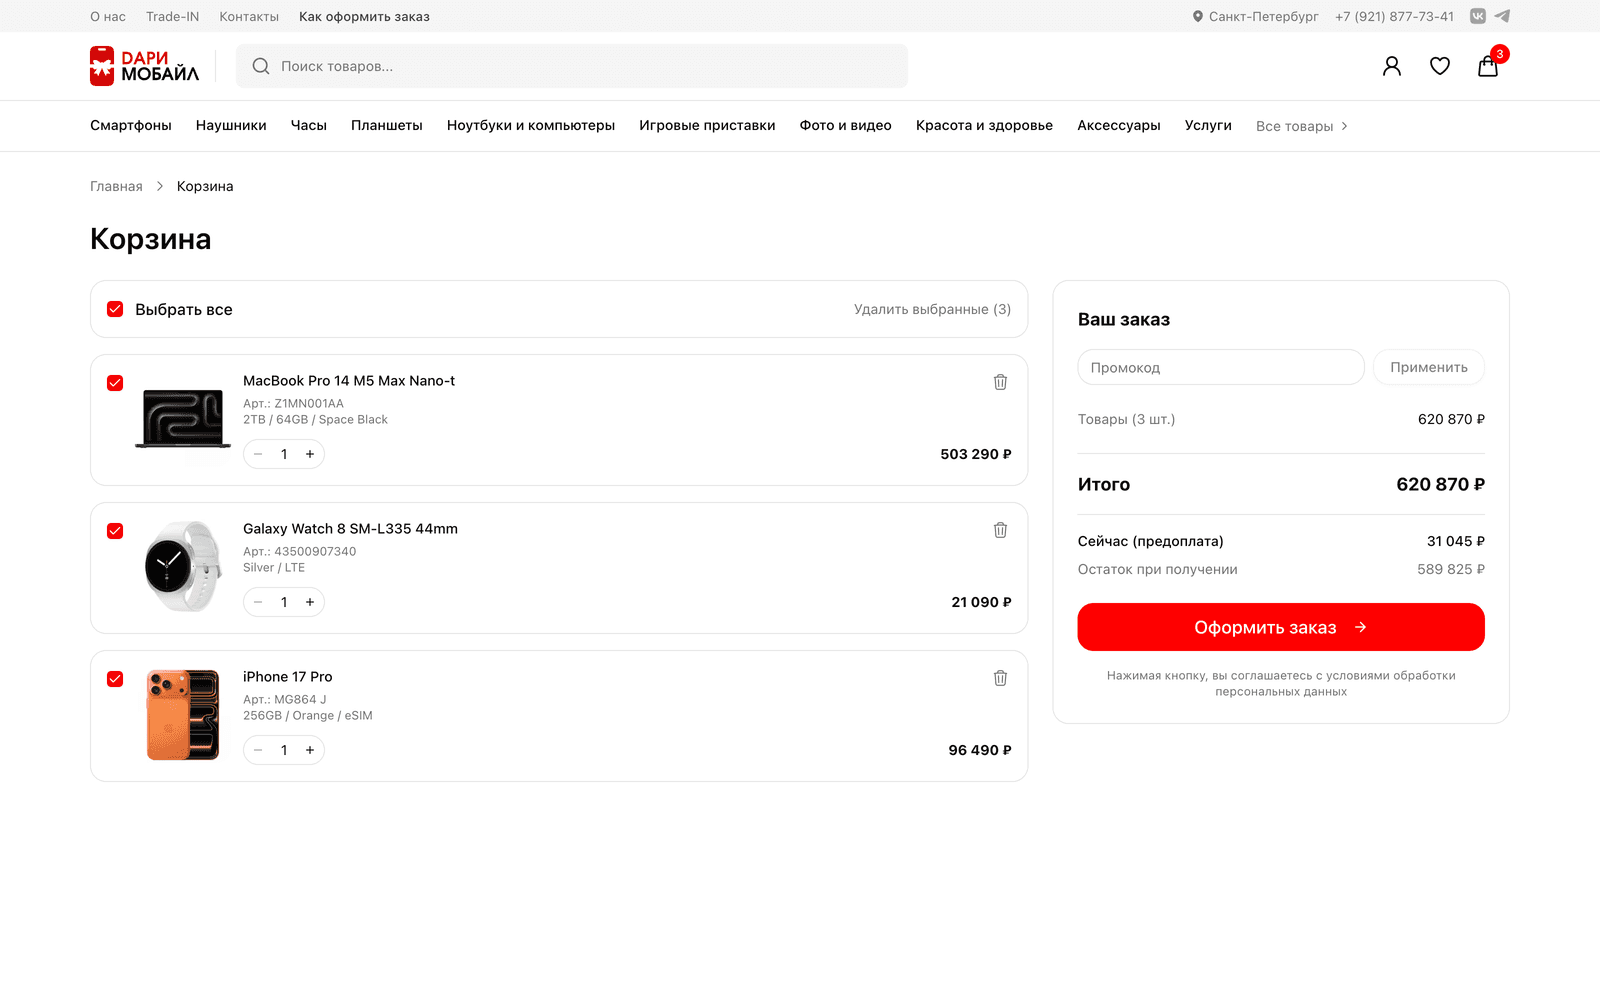The height and width of the screenshot is (1000, 1600).
Task: Go to the Дари Мобайл logo home
Action: [x=145, y=66]
